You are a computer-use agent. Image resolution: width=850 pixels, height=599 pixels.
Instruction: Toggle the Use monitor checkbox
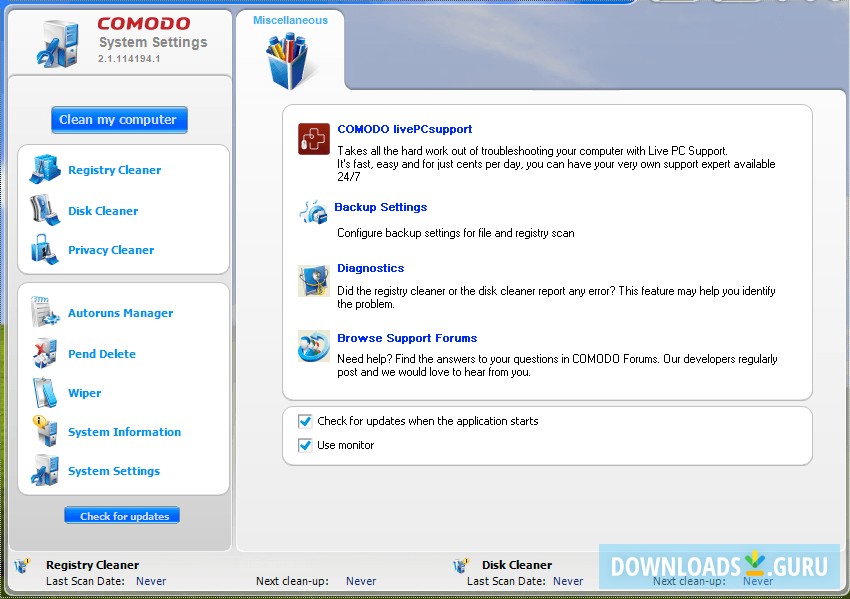305,445
